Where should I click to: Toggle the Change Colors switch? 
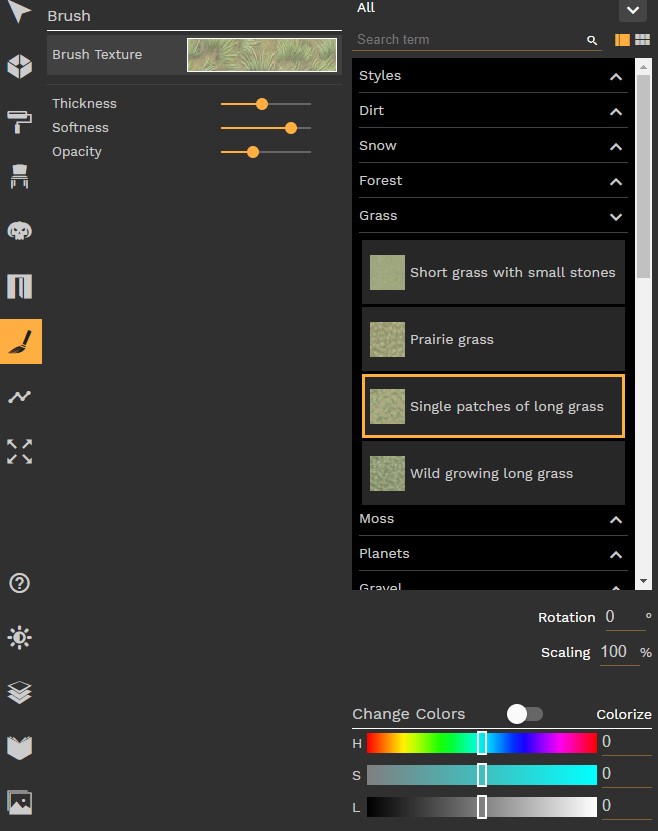(x=525, y=714)
